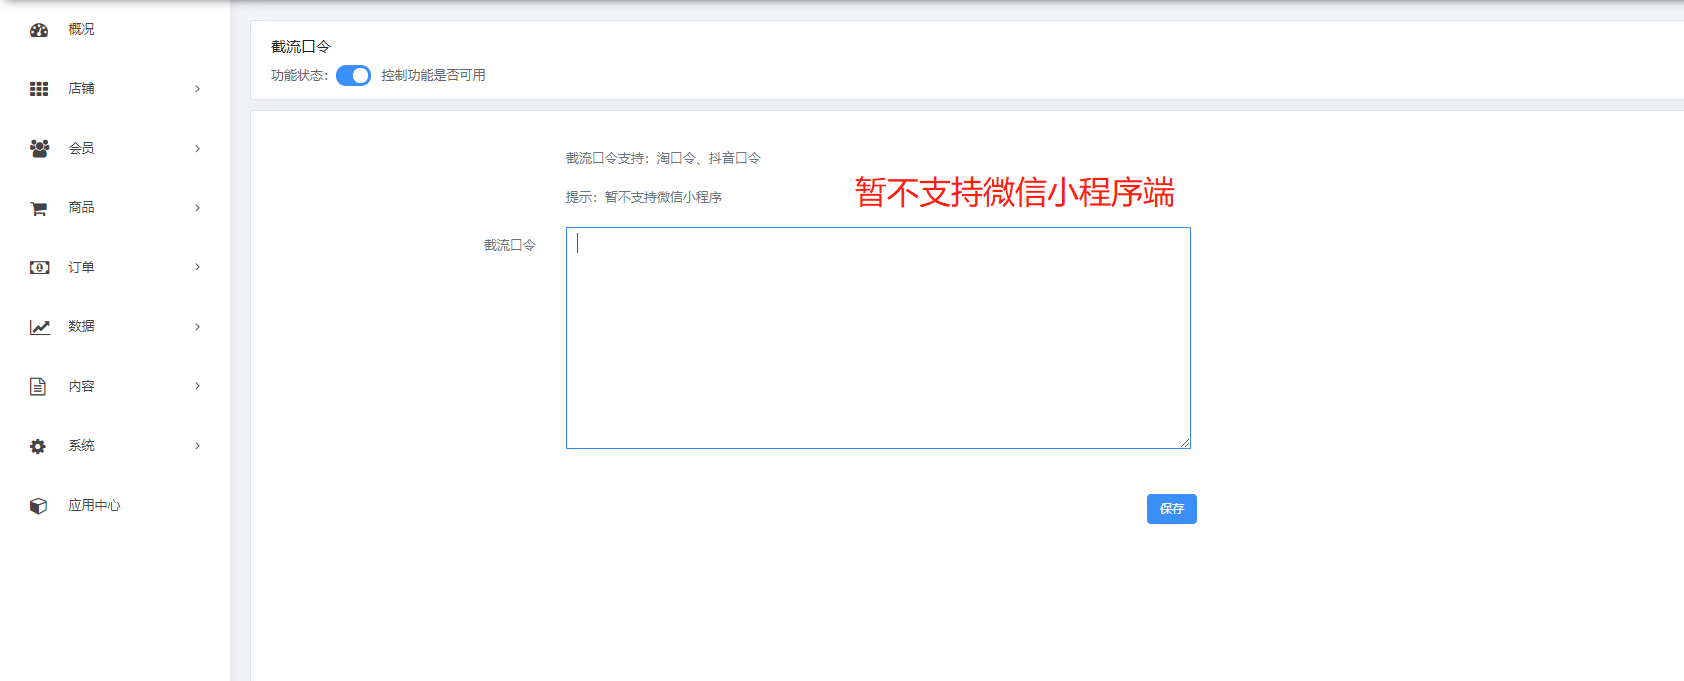Focus the 截流口令 text area
The height and width of the screenshot is (681, 1684).
[x=878, y=338]
